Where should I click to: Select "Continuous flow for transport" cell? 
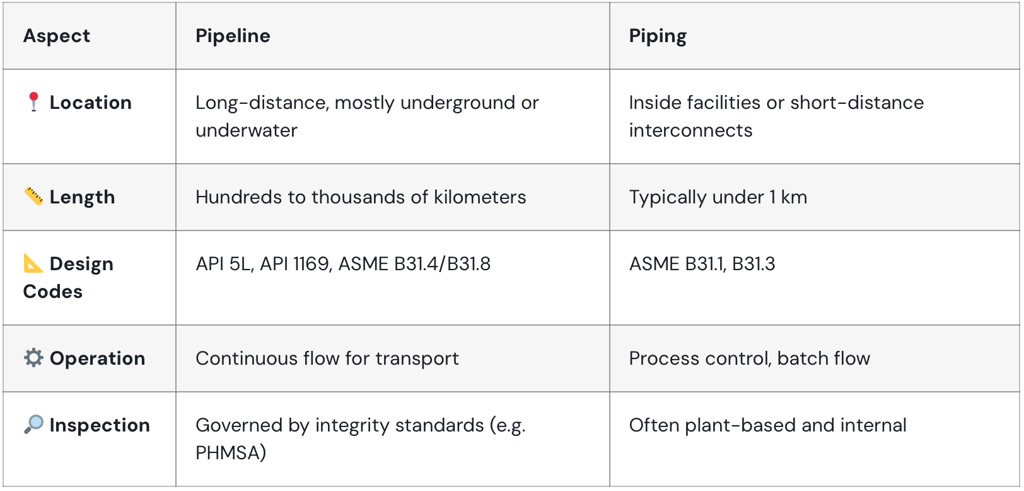327,358
